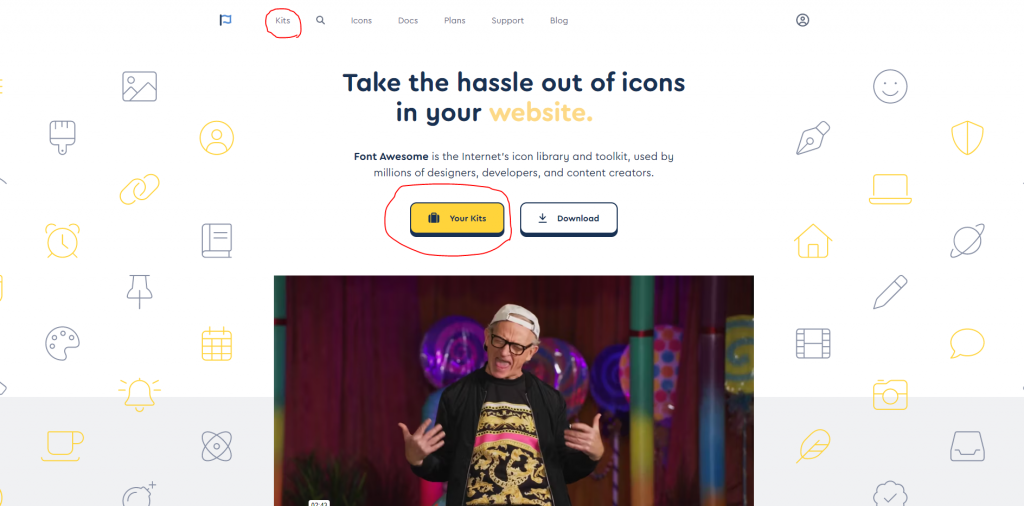Click the yellow chain link icon
Image resolution: width=1024 pixels, height=506 pixels.
(x=140, y=189)
